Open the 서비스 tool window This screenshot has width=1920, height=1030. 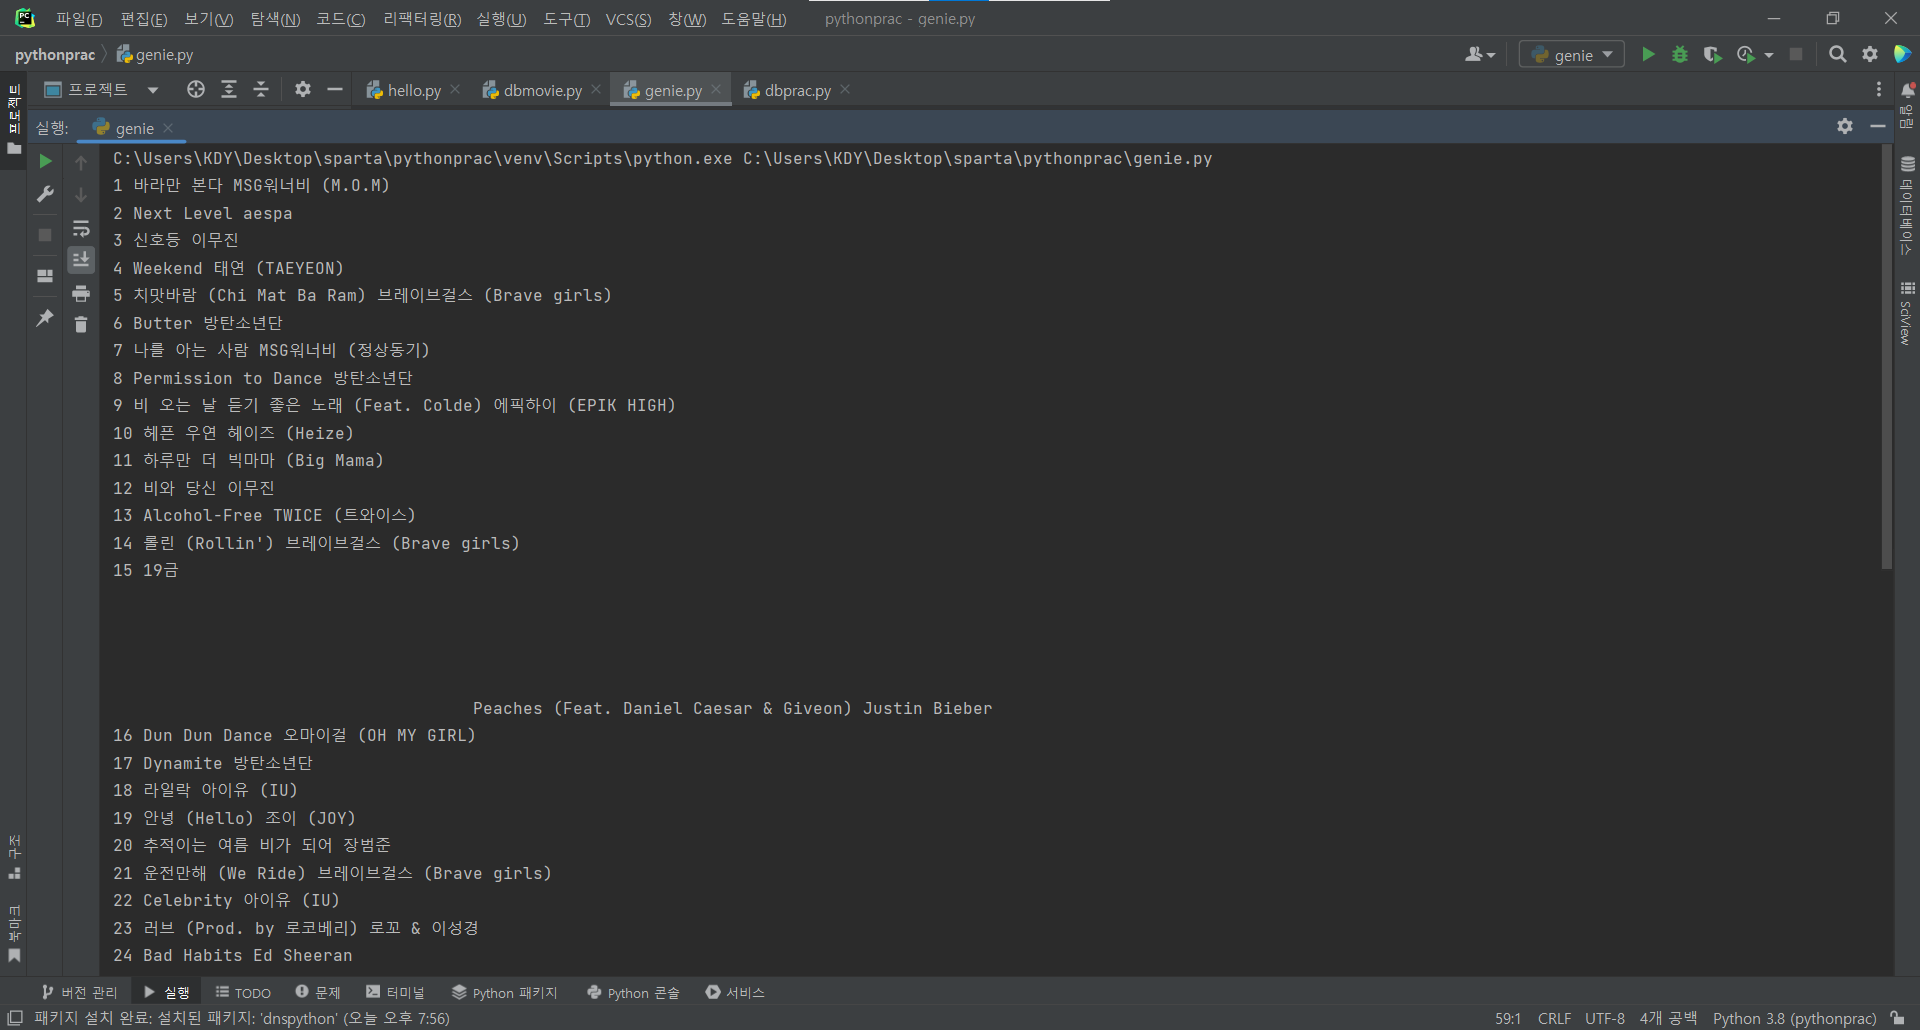(735, 992)
